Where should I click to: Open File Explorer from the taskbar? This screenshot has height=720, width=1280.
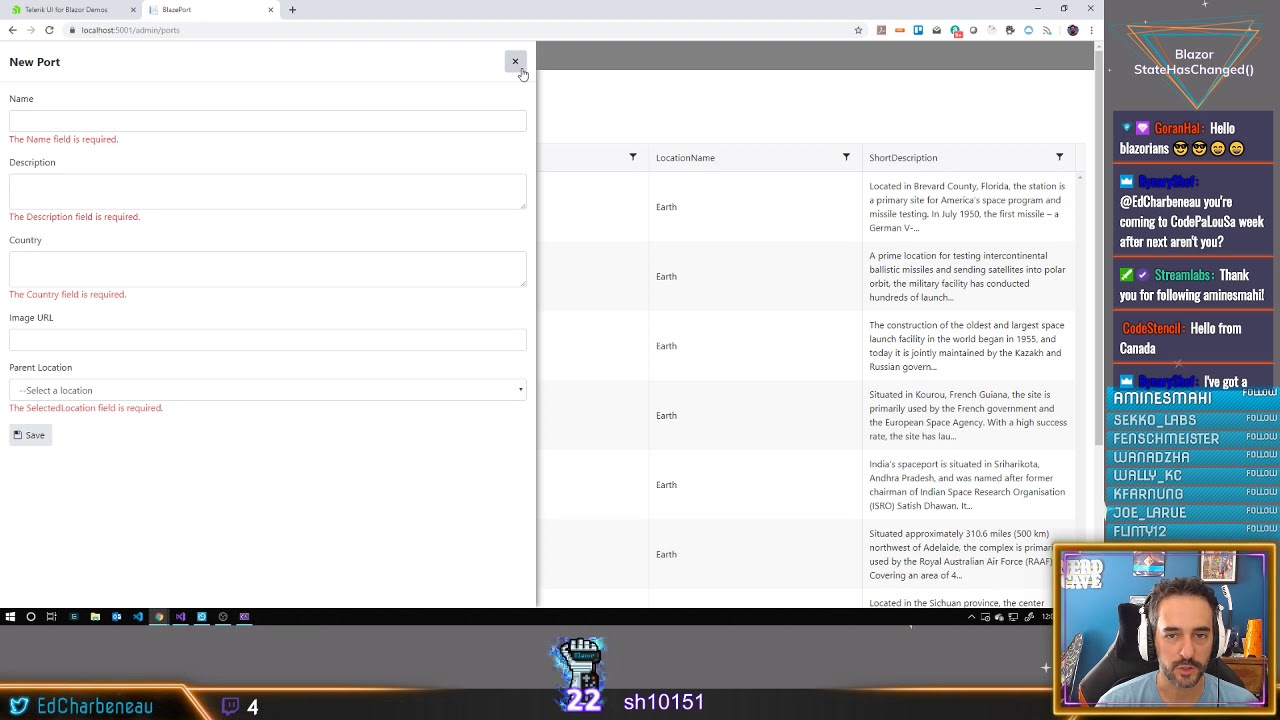point(95,617)
